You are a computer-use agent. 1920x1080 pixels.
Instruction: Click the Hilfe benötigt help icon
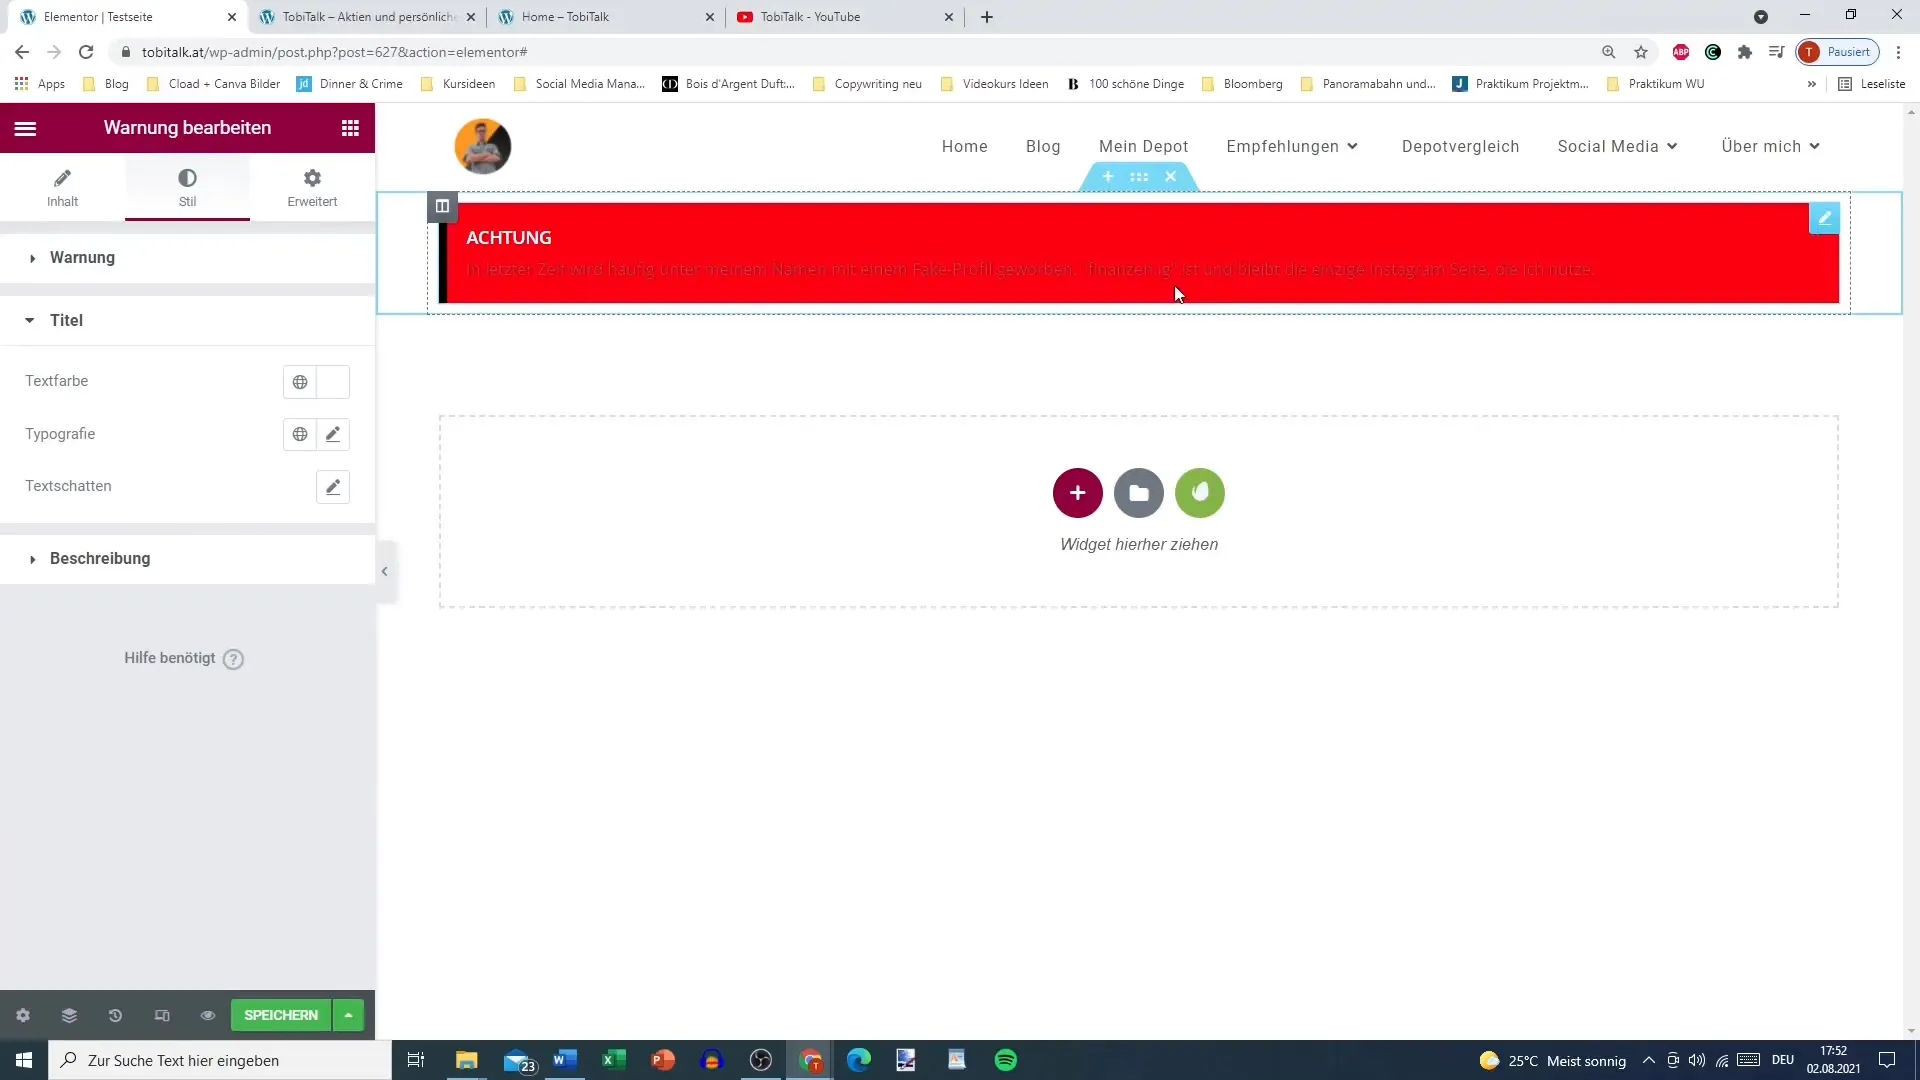click(233, 658)
